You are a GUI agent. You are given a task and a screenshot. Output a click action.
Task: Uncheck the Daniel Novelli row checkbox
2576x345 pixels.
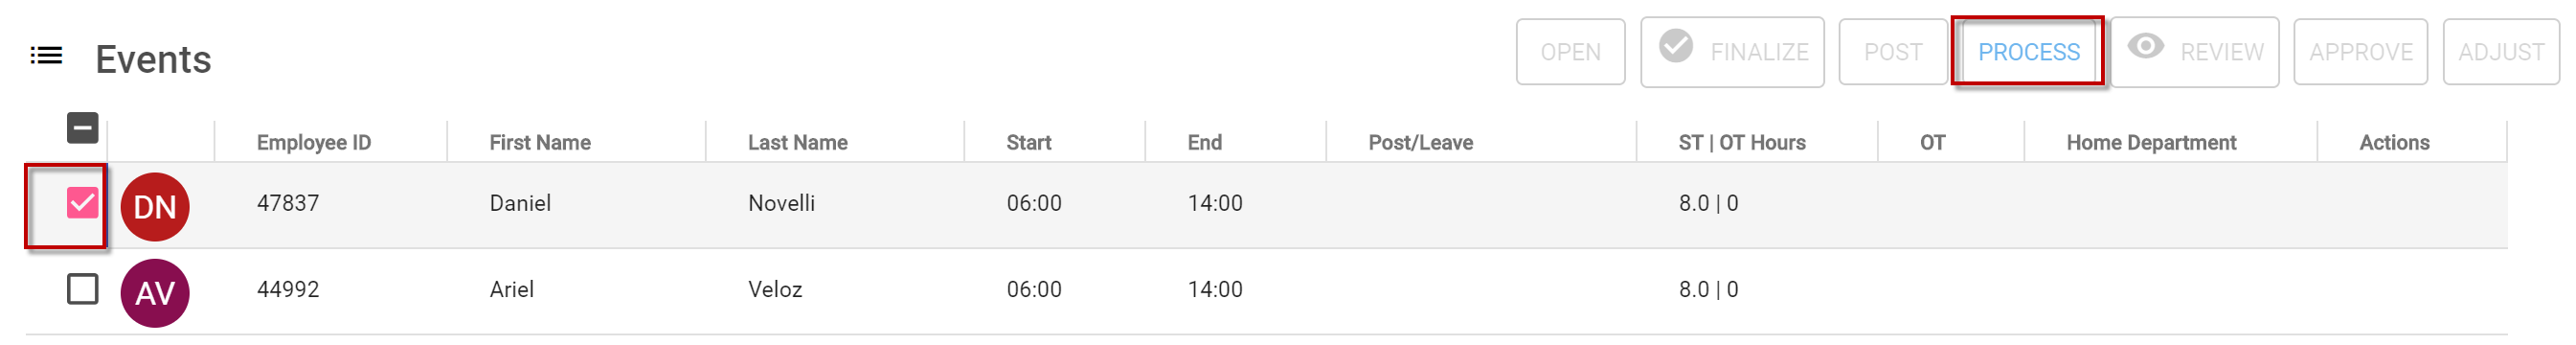pos(83,203)
